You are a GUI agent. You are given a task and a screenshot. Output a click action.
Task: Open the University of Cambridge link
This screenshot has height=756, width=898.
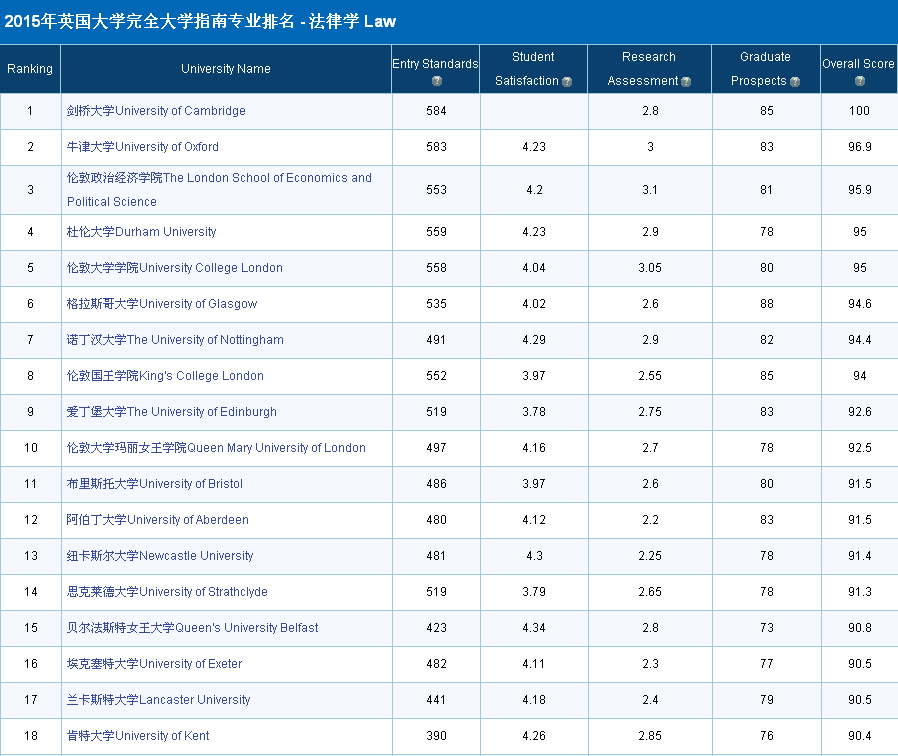click(156, 111)
